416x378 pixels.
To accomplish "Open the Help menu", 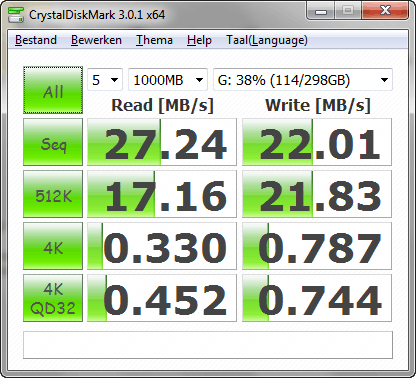I will (199, 40).
